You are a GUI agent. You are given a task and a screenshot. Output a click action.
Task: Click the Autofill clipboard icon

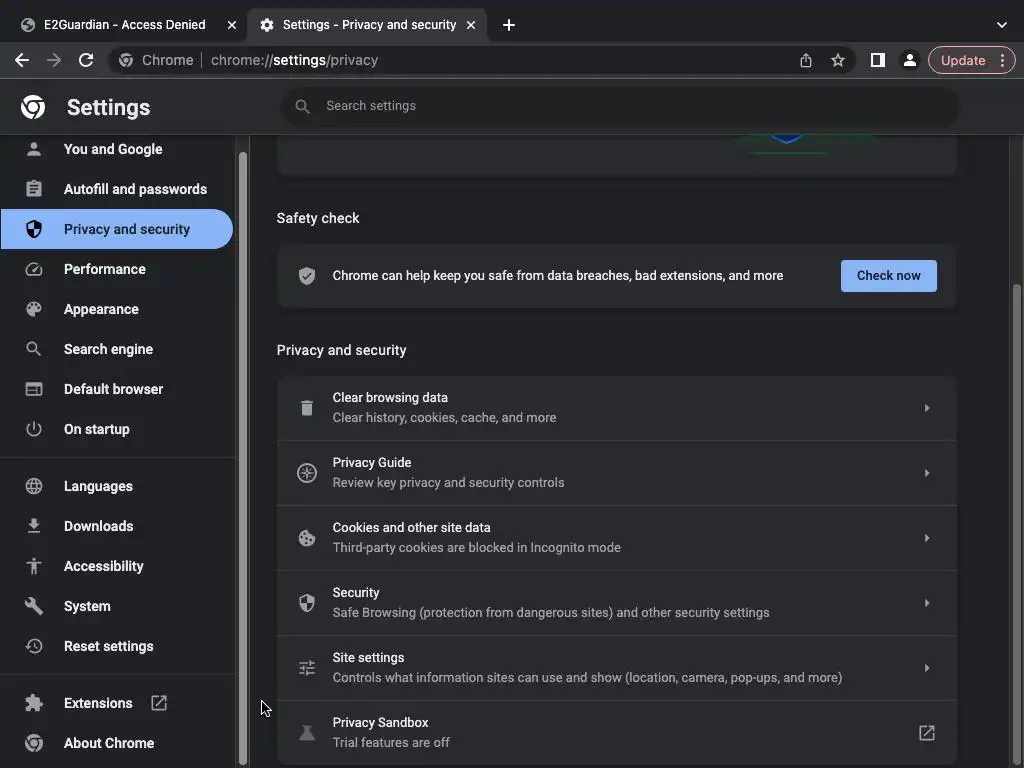click(x=34, y=189)
